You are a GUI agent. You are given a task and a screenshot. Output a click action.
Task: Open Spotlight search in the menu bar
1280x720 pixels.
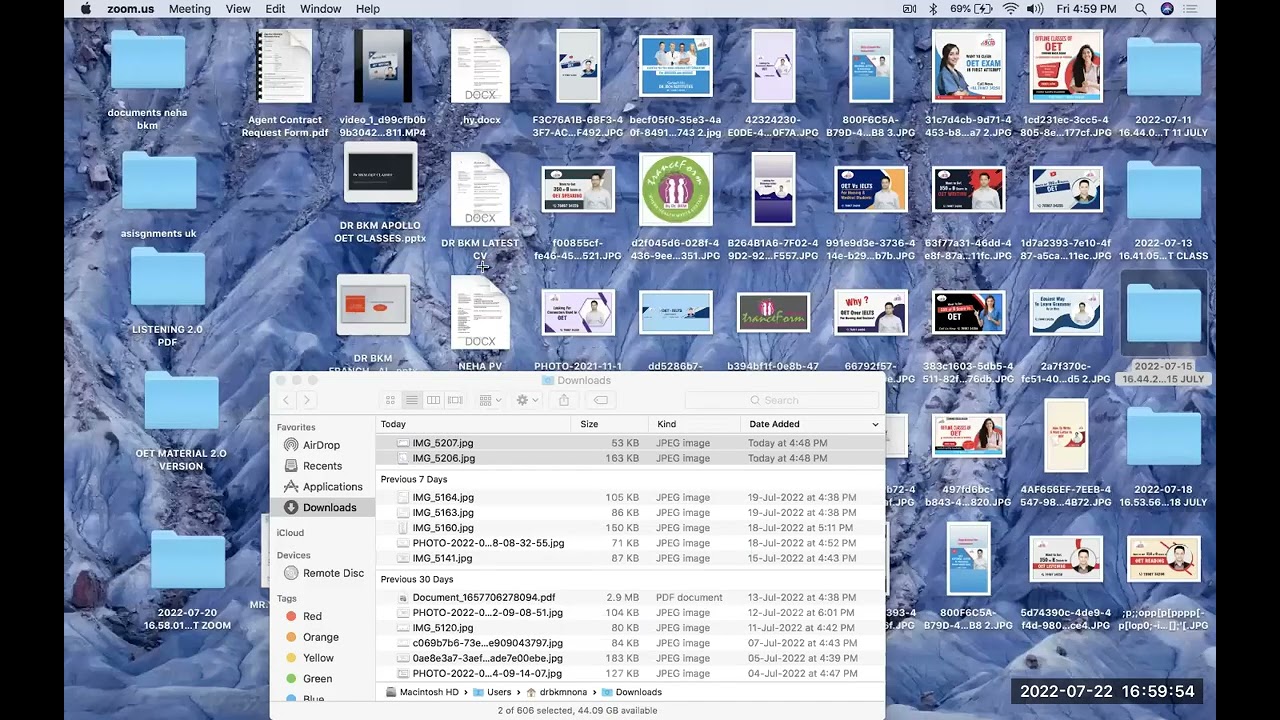pos(1141,9)
